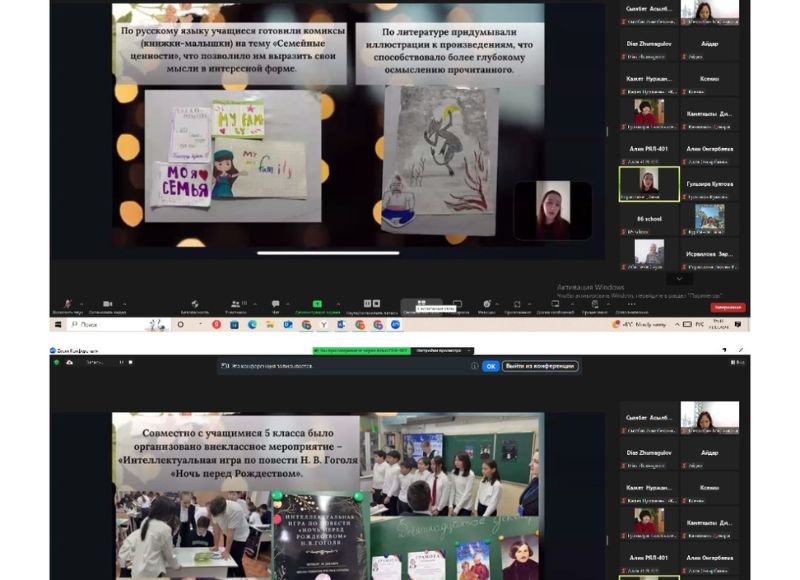This screenshot has height=580, width=800.
Task: Click the green Share Screen button
Action: pyautogui.click(x=317, y=303)
